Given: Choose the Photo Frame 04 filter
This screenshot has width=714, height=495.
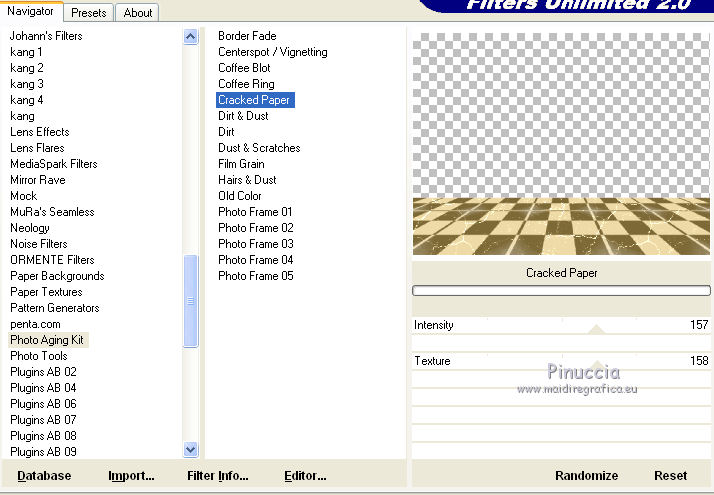Looking at the screenshot, I should (x=255, y=260).
